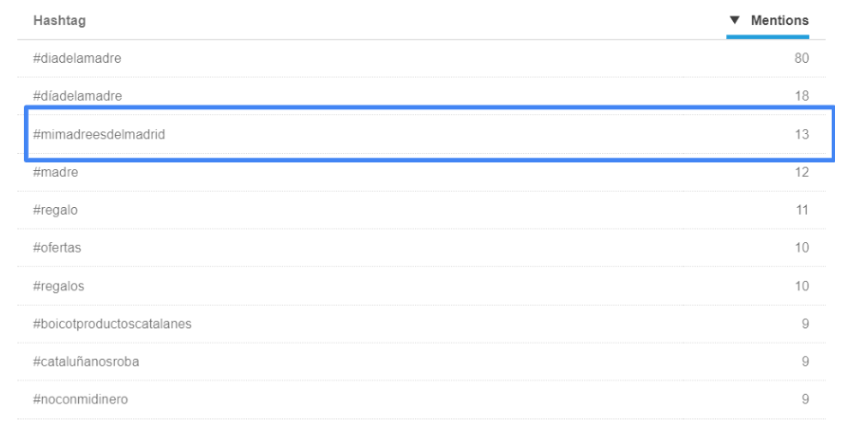Image resolution: width=863 pixels, height=429 pixels.
Task: Open the #díadelamadre hashtag with accent
Action: coord(77,96)
